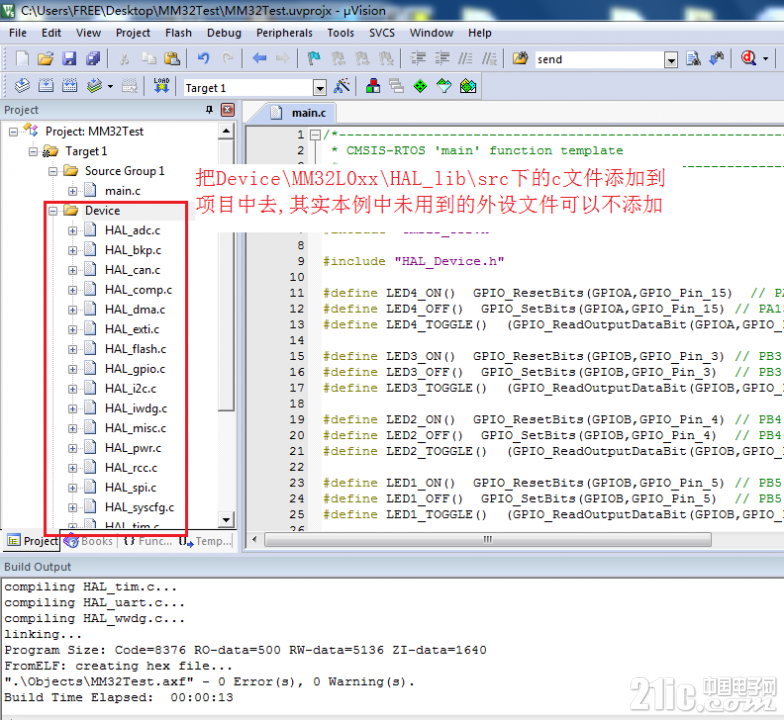Screen dimensions: 784x720
Task: Open the Project menu
Action: [133, 33]
